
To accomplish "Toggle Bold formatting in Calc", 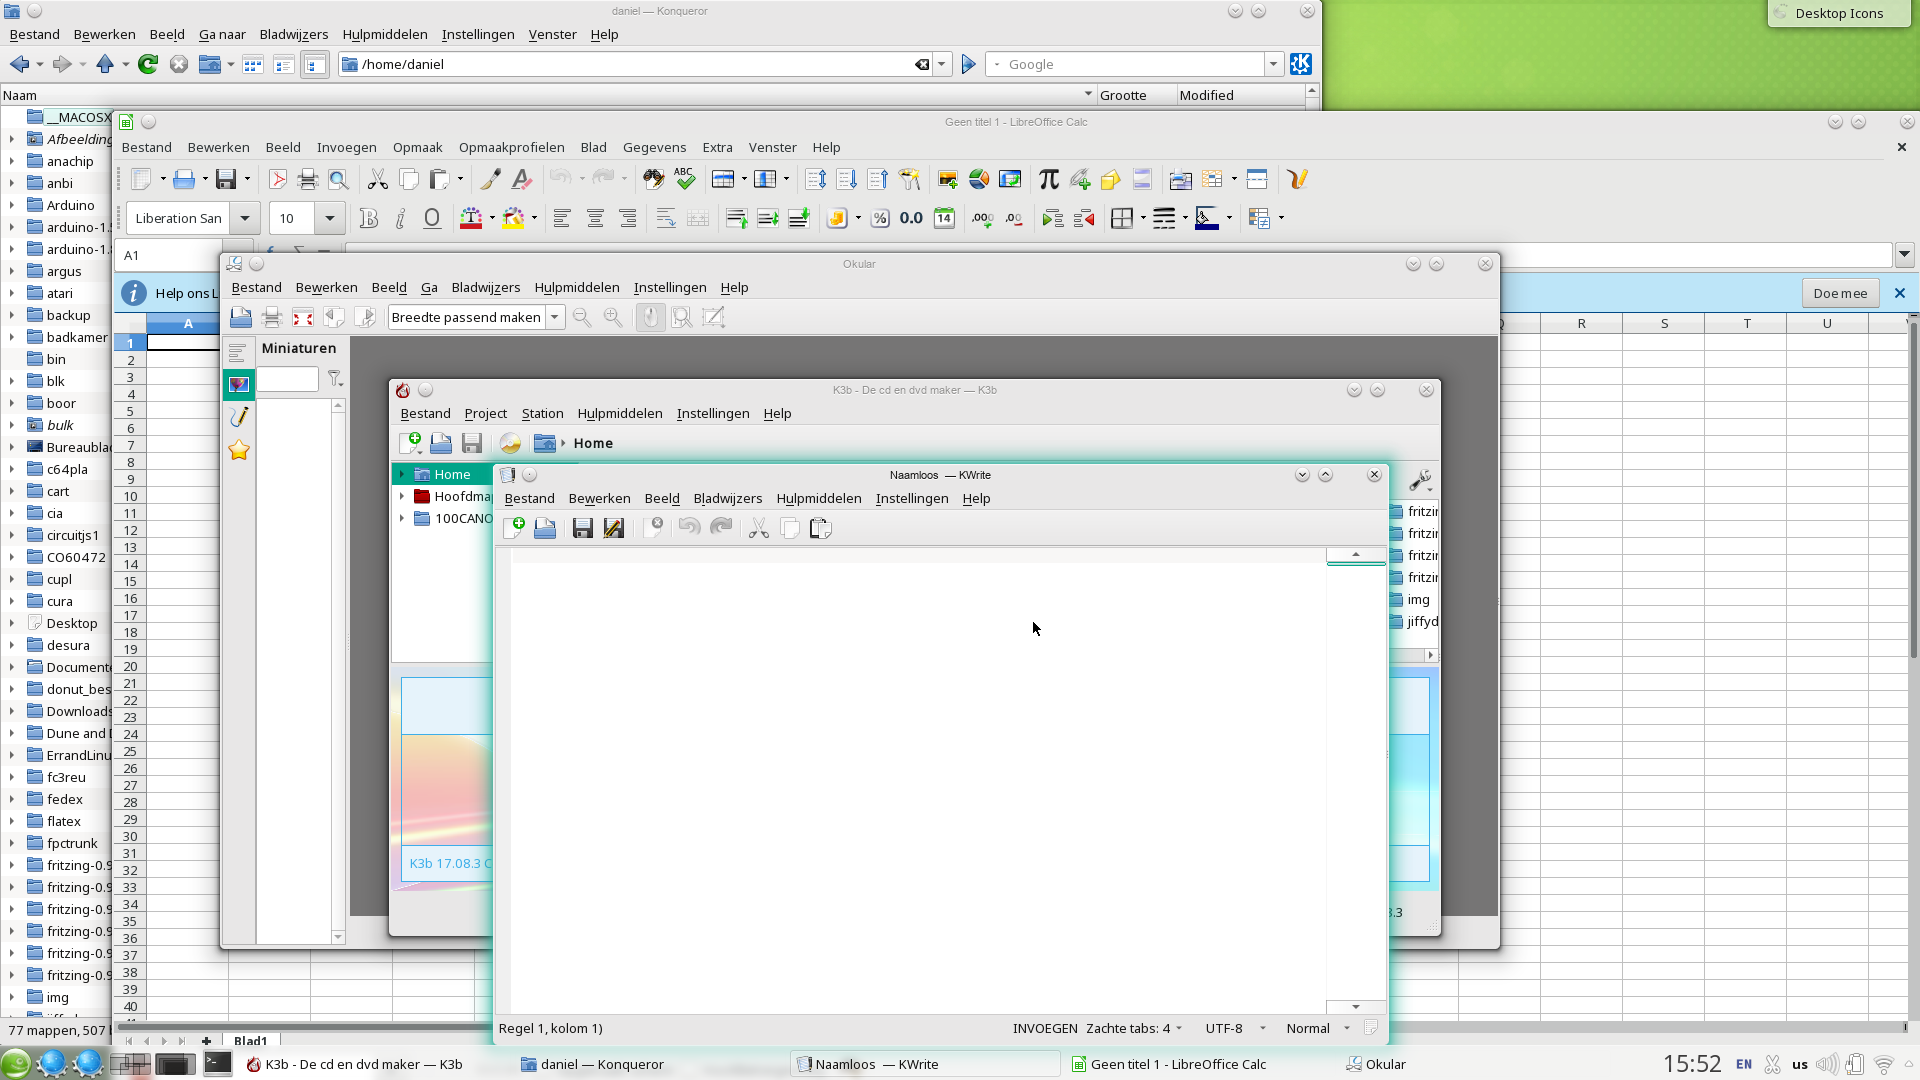I will (x=369, y=218).
